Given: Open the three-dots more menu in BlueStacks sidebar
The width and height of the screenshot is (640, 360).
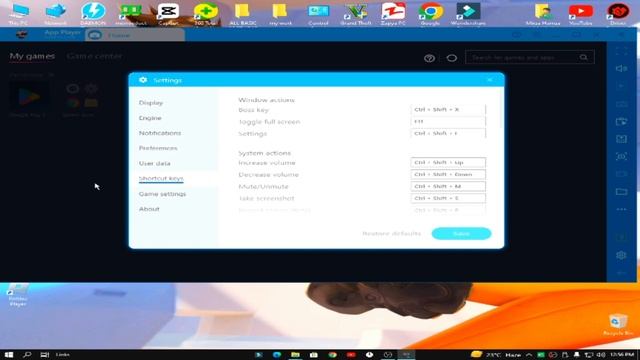Looking at the screenshot, I should pos(621,209).
